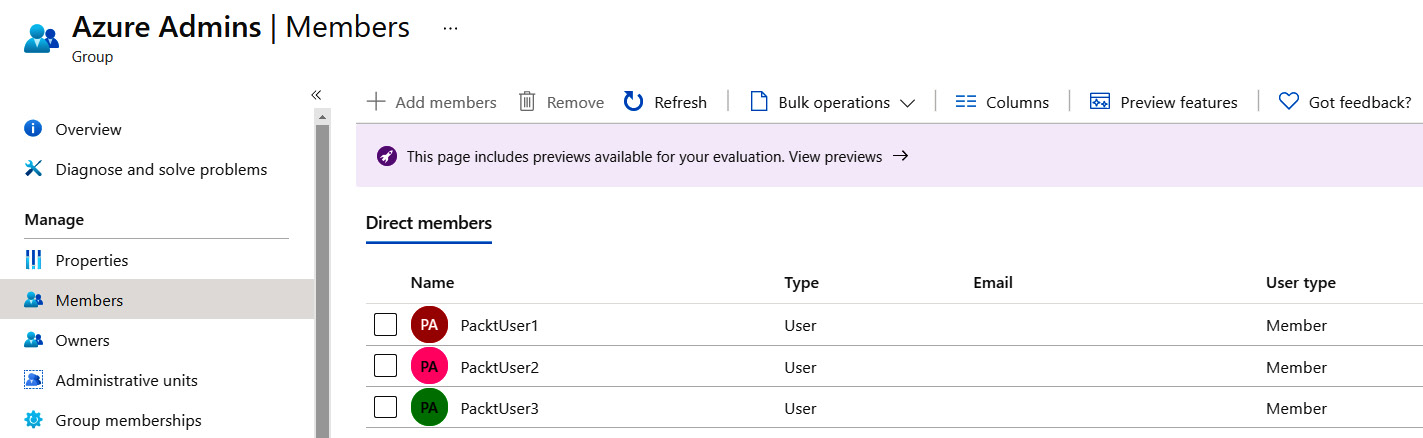
Task: Open Diagnose and solve problems
Action: tap(160, 169)
